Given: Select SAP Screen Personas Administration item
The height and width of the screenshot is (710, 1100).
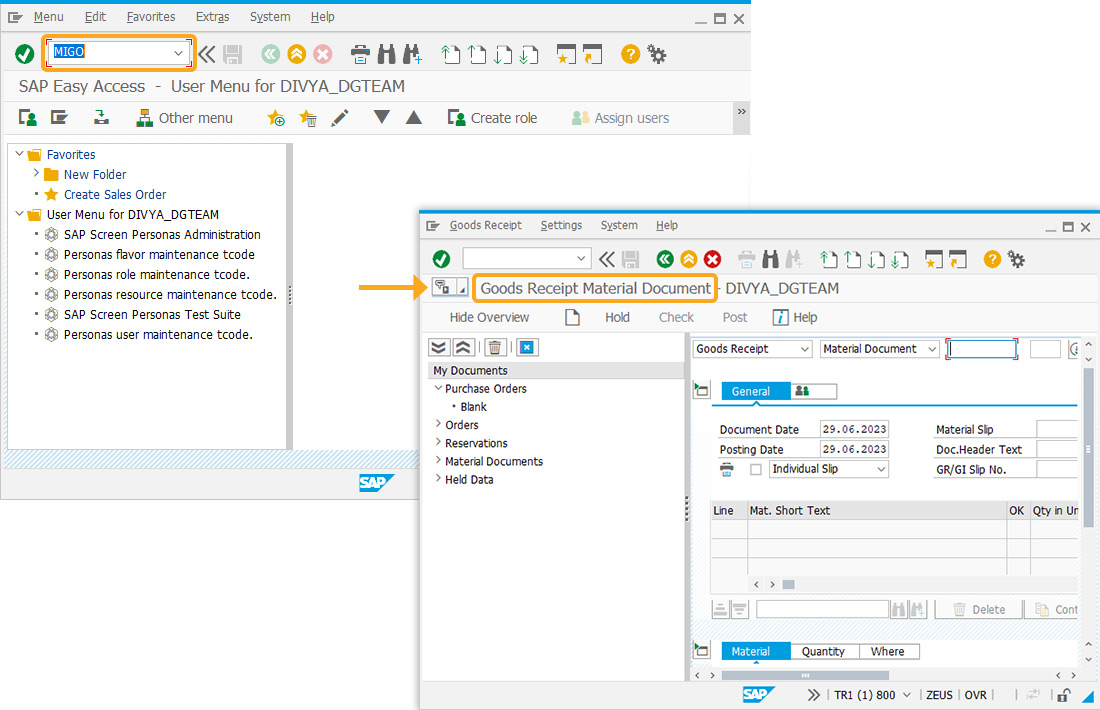Looking at the screenshot, I should (162, 234).
